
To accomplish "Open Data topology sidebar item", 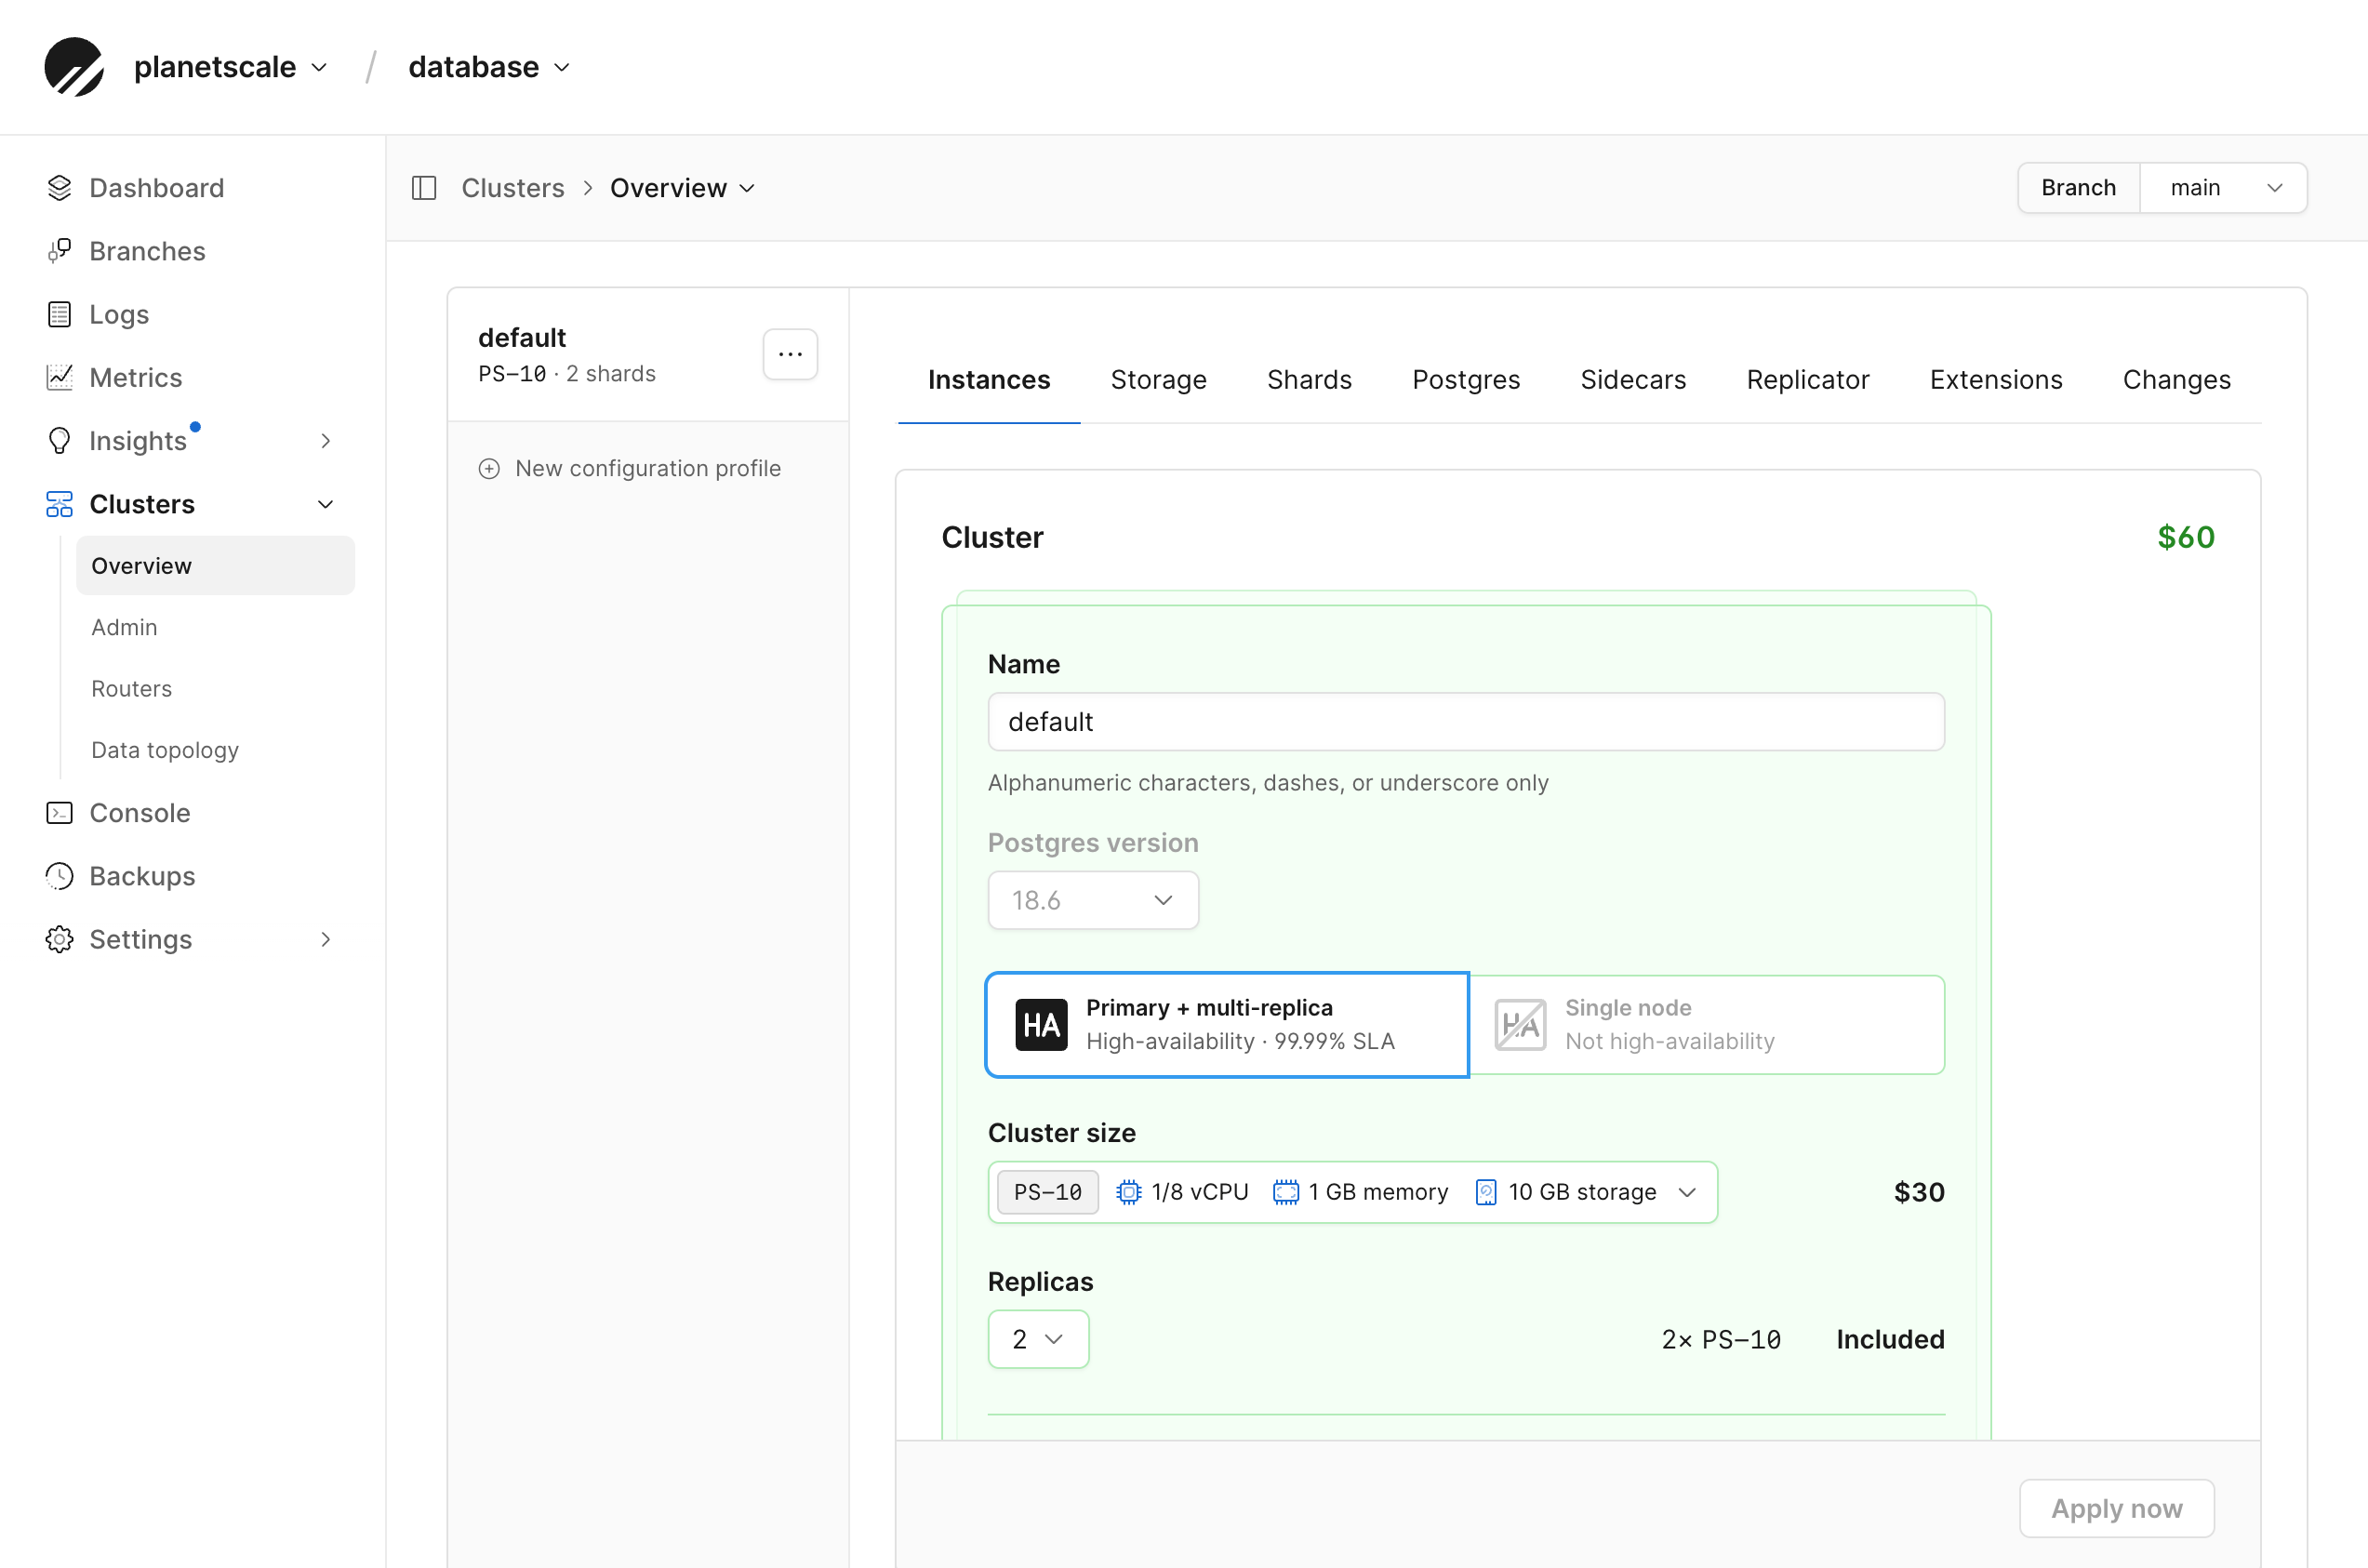I will click(164, 750).
